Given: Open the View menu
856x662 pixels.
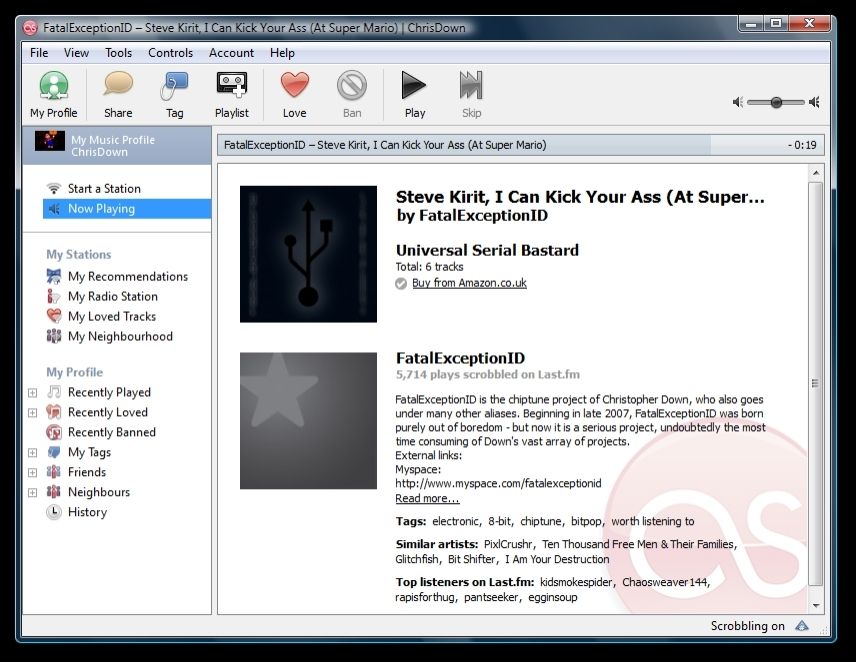Looking at the screenshot, I should point(76,53).
